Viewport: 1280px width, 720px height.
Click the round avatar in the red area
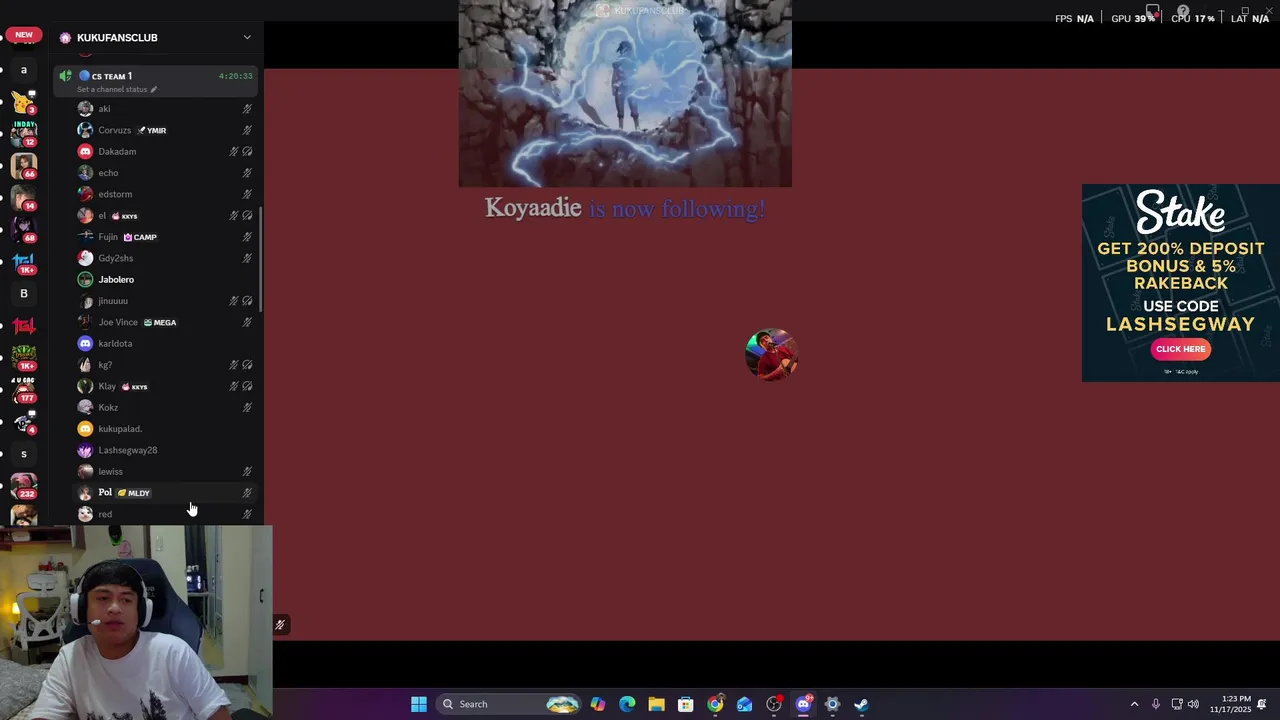click(x=771, y=354)
